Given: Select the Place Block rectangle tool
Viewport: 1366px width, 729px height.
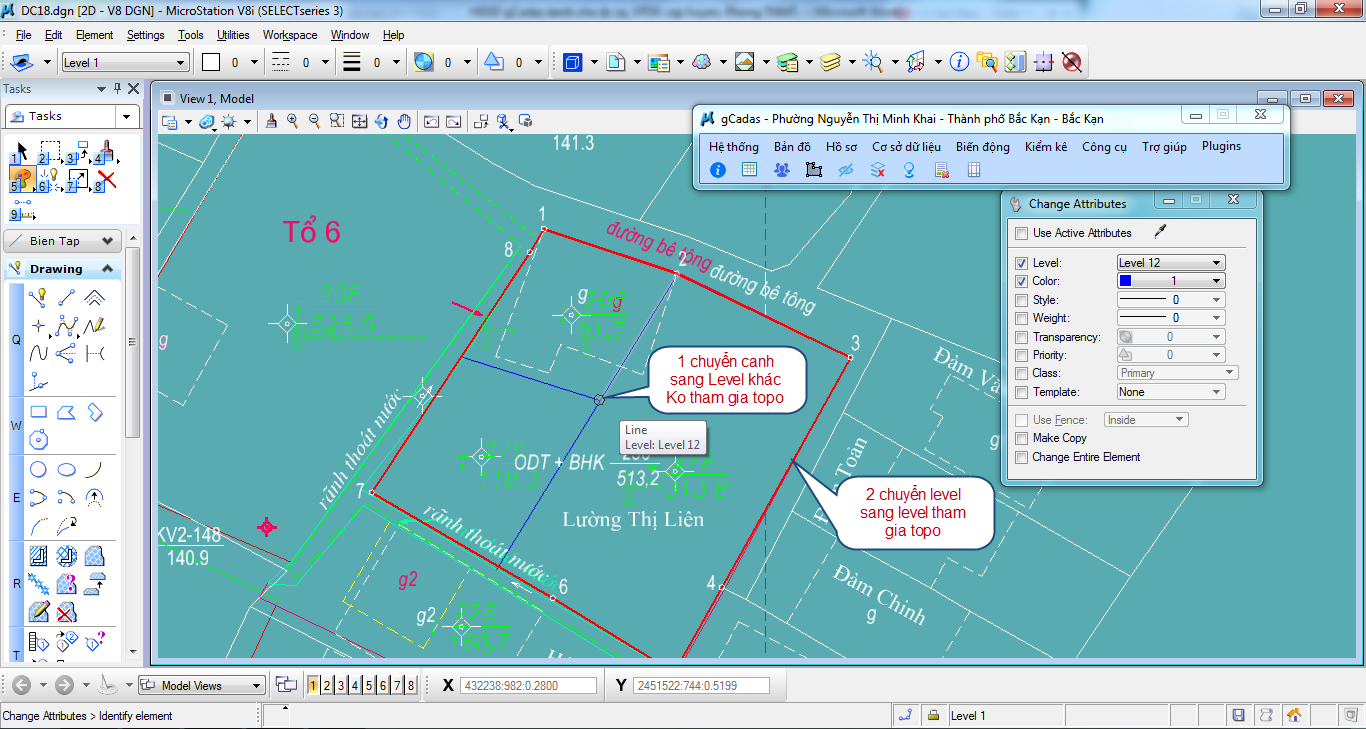Looking at the screenshot, I should tap(39, 412).
